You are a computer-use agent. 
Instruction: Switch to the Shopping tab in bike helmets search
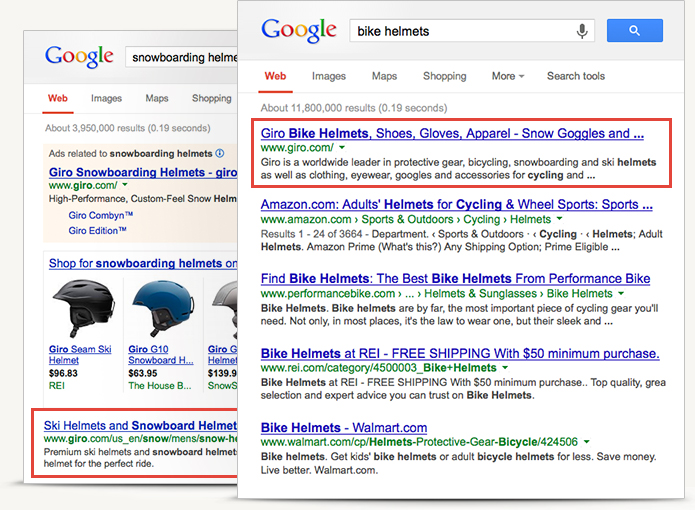(444, 76)
